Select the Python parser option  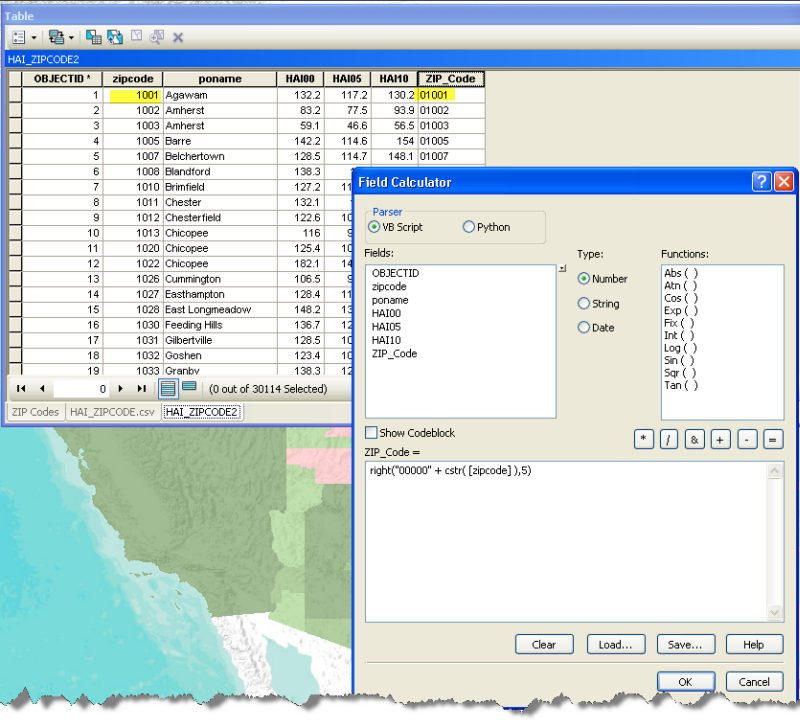click(486, 227)
